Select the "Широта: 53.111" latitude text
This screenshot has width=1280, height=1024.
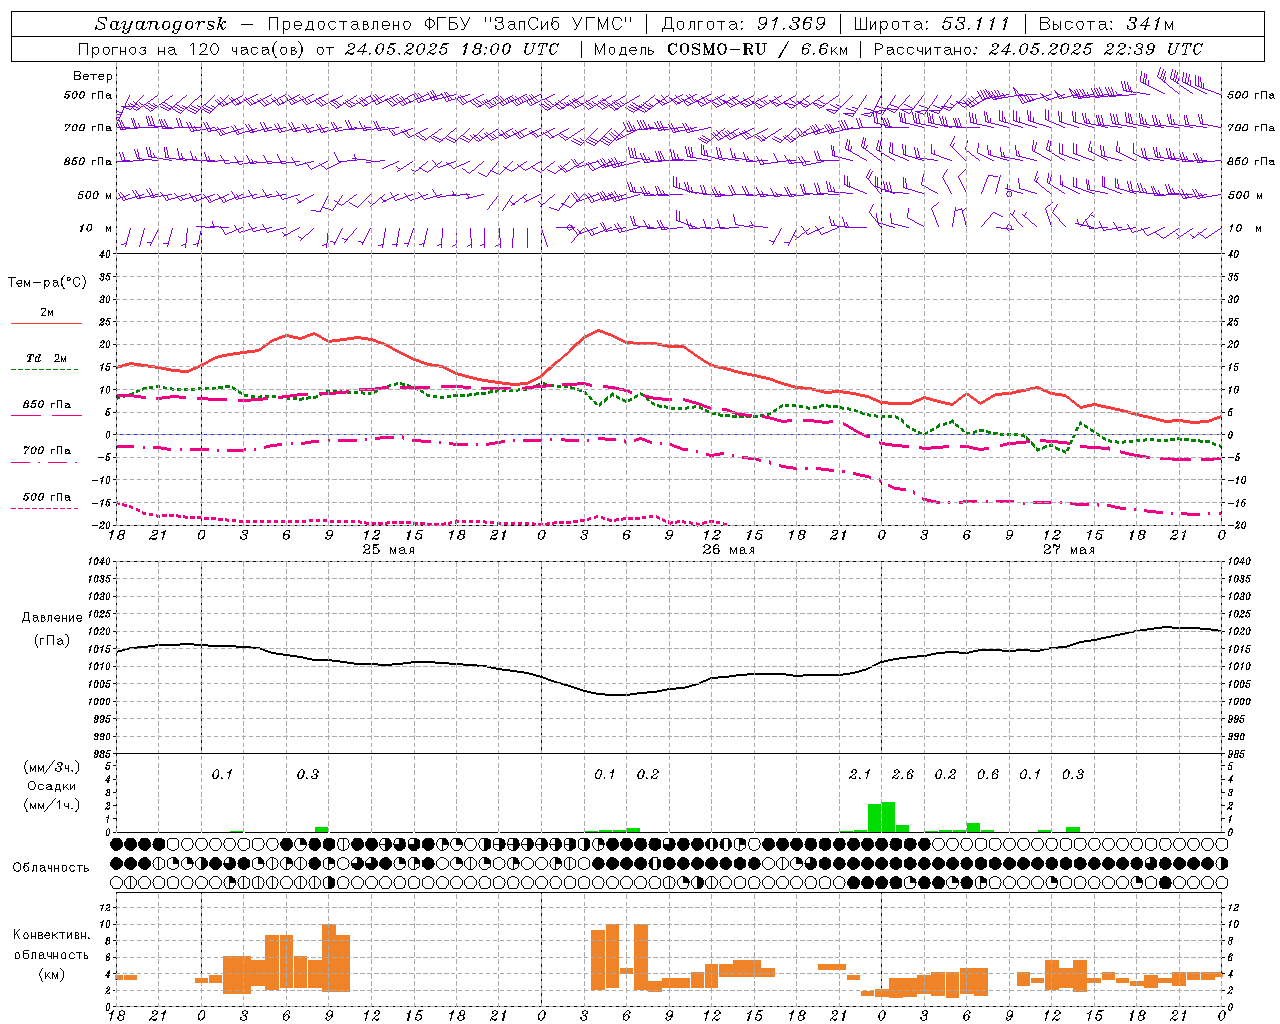pos(931,24)
